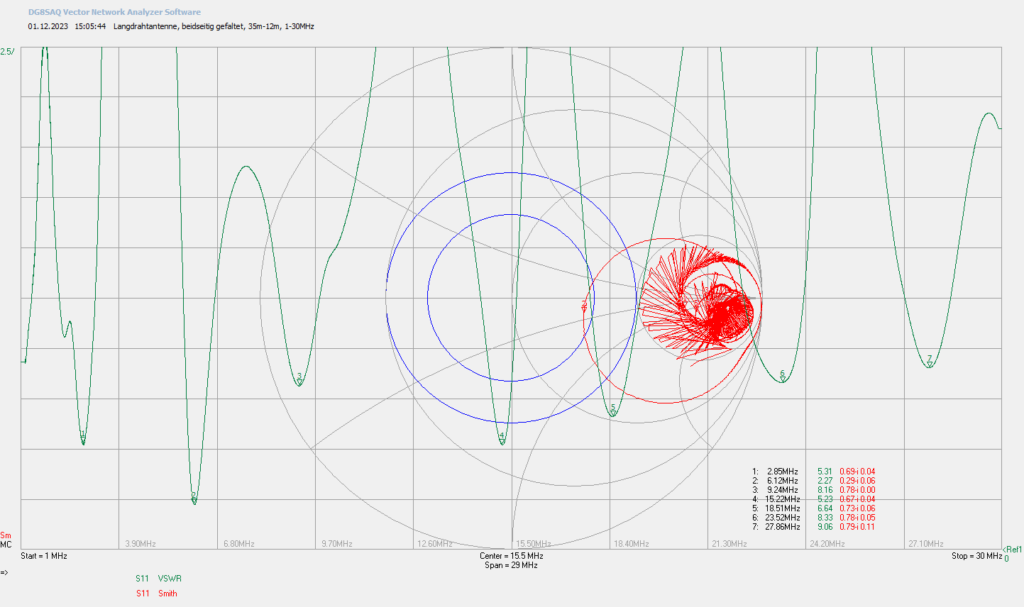Select marker 3 on the green VSWR trace
Image resolution: width=1024 pixels, height=607 pixels.
299,378
